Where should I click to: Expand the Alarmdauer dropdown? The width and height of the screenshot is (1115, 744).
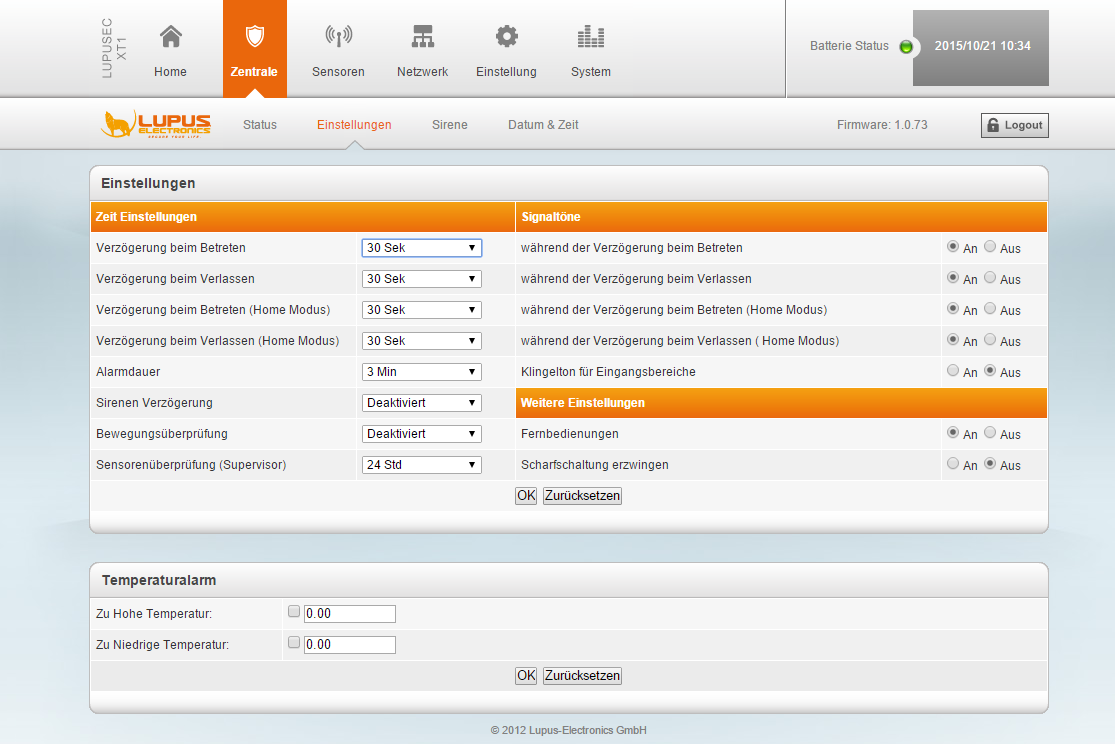coord(421,372)
